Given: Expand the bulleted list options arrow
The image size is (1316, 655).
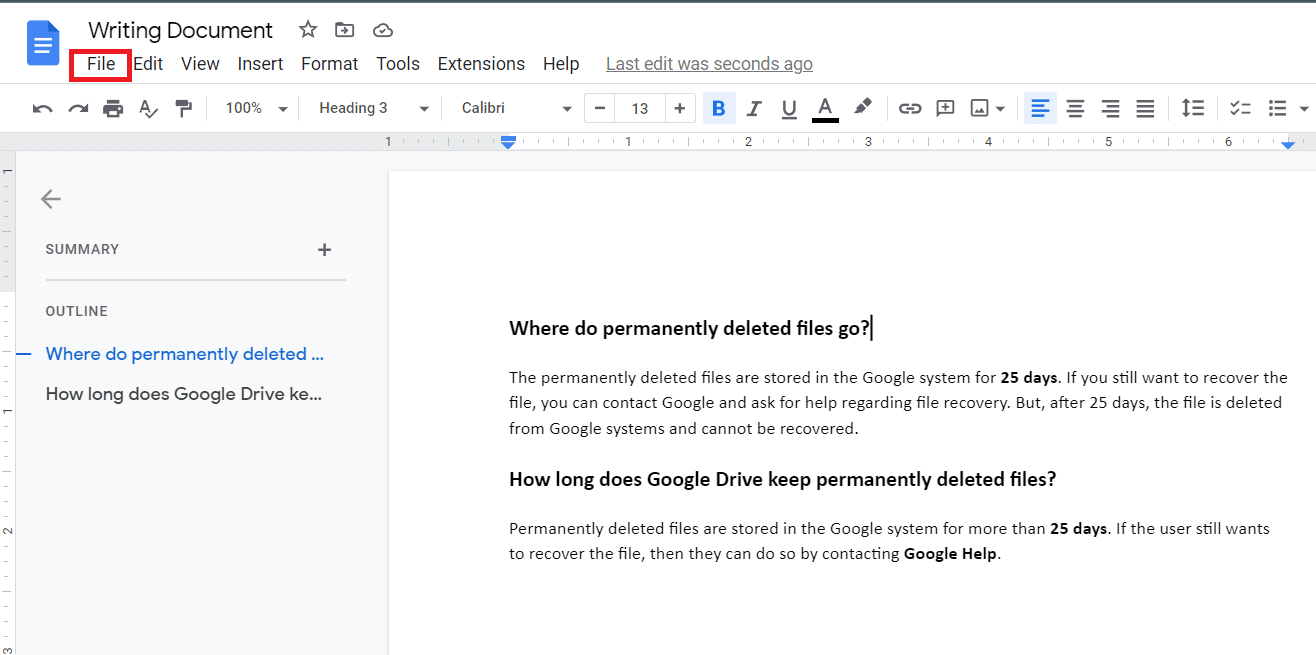Looking at the screenshot, I should (1303, 108).
